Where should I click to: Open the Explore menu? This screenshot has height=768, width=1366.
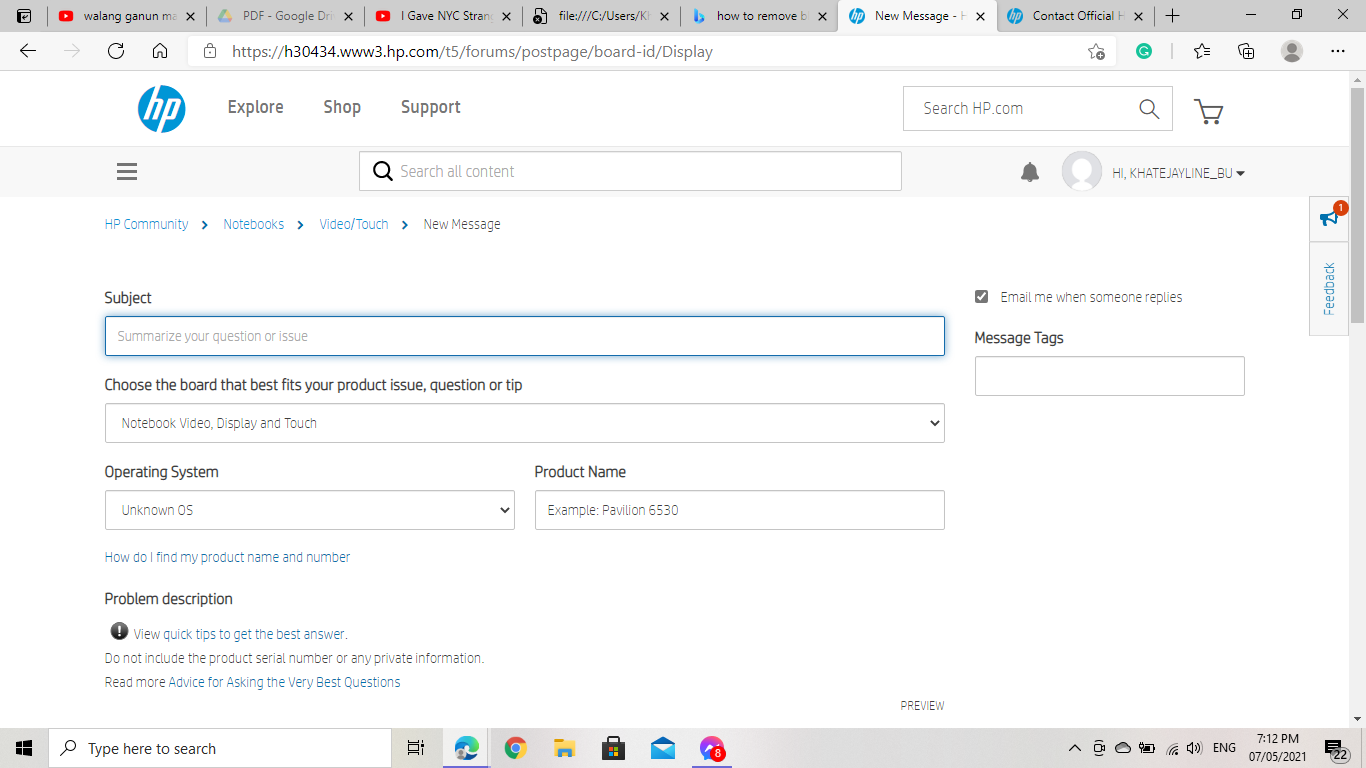tap(256, 107)
